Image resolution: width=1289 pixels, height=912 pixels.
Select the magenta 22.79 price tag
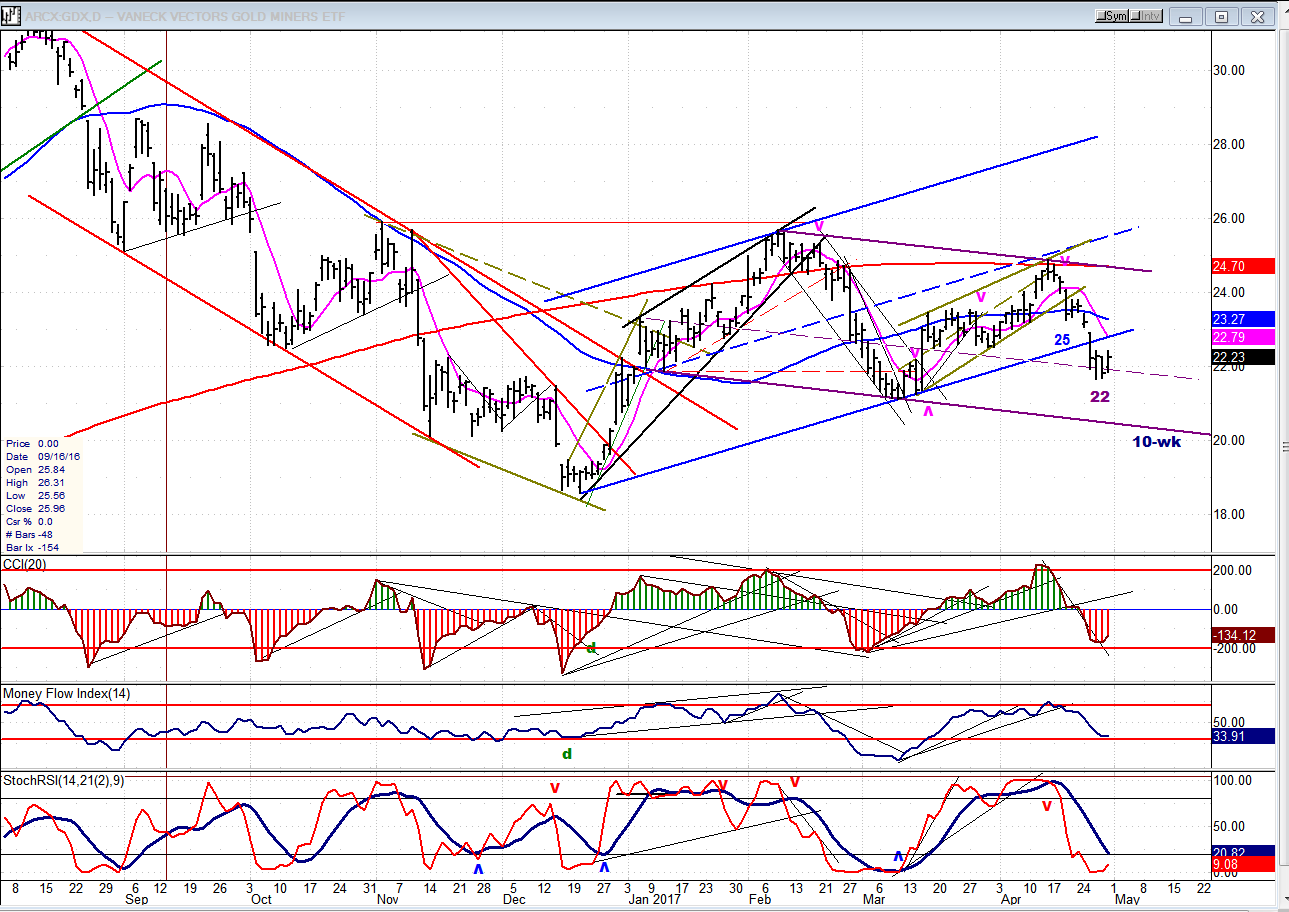[1241, 337]
